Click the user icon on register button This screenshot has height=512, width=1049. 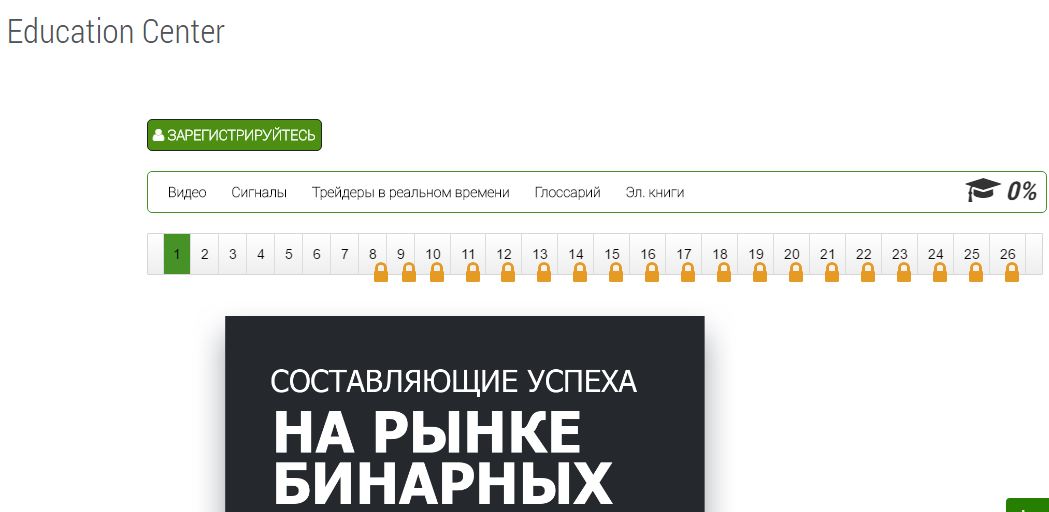(x=159, y=135)
